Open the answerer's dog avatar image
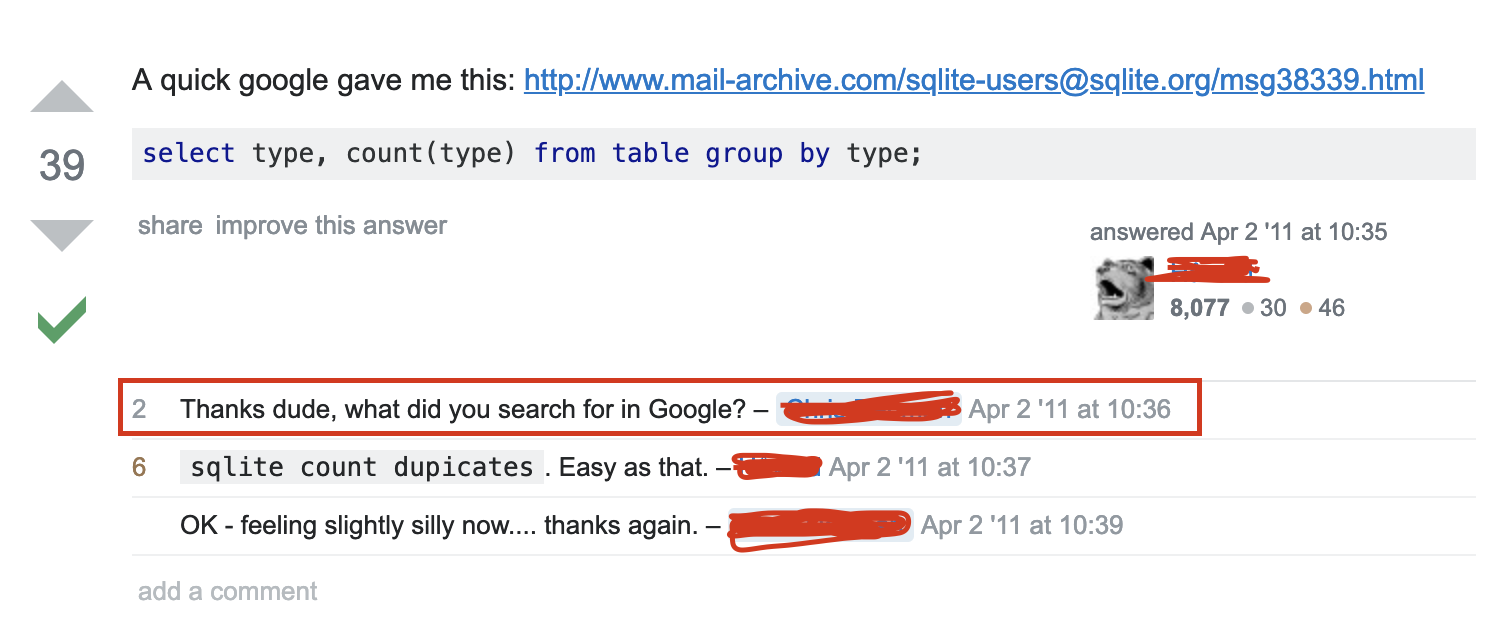The height and width of the screenshot is (638, 1490). click(x=1124, y=289)
